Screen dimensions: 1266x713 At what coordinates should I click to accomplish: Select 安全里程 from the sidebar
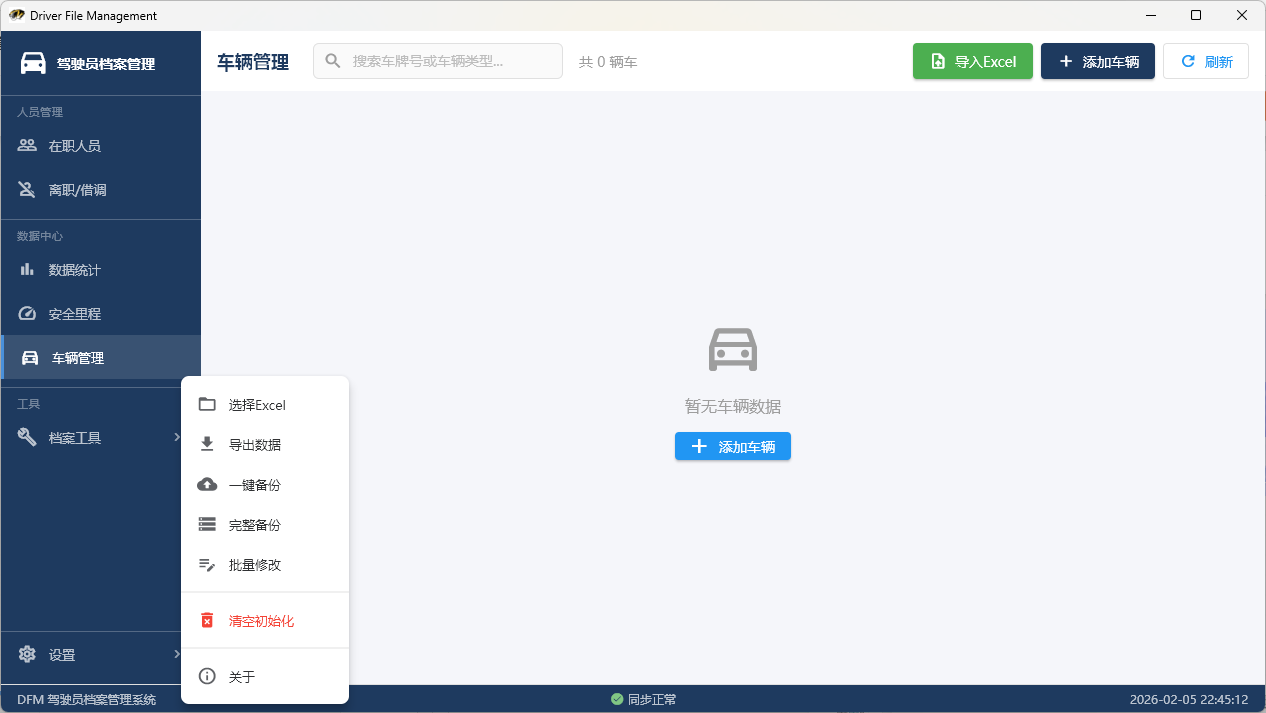(75, 314)
